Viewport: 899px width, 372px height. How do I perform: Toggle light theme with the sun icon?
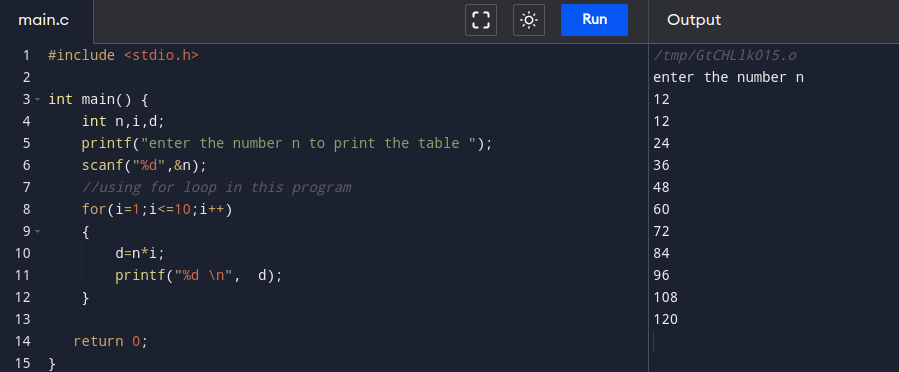[529, 20]
